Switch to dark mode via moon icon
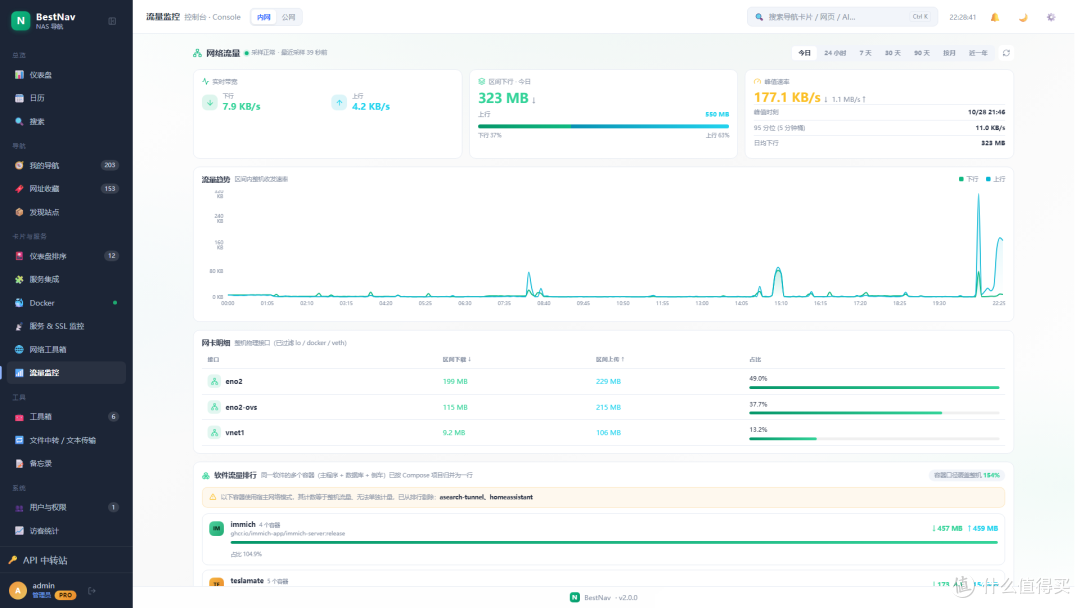The width and height of the screenshot is (1080, 608). (x=1023, y=17)
